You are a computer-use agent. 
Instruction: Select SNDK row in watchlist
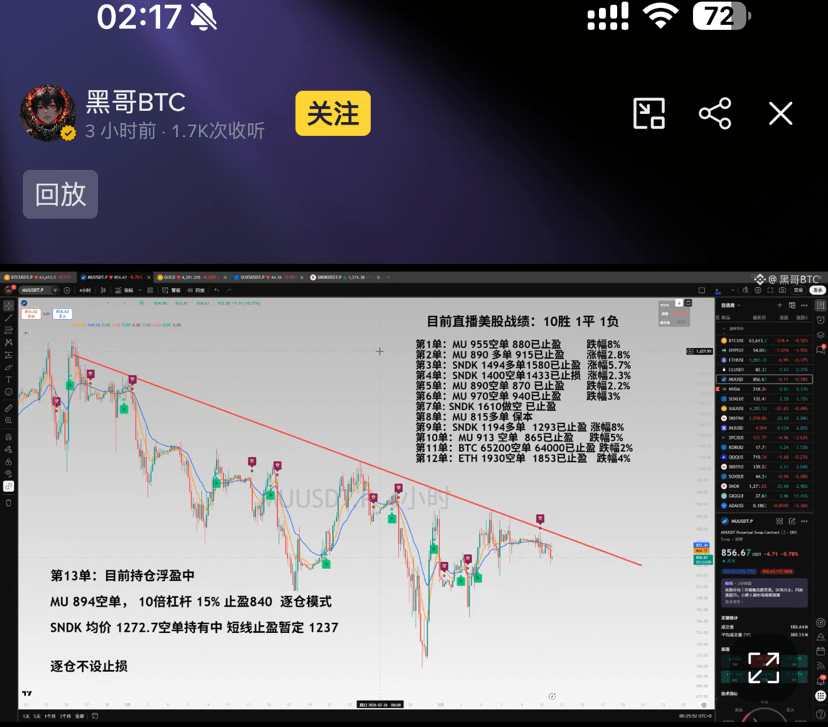(x=764, y=486)
